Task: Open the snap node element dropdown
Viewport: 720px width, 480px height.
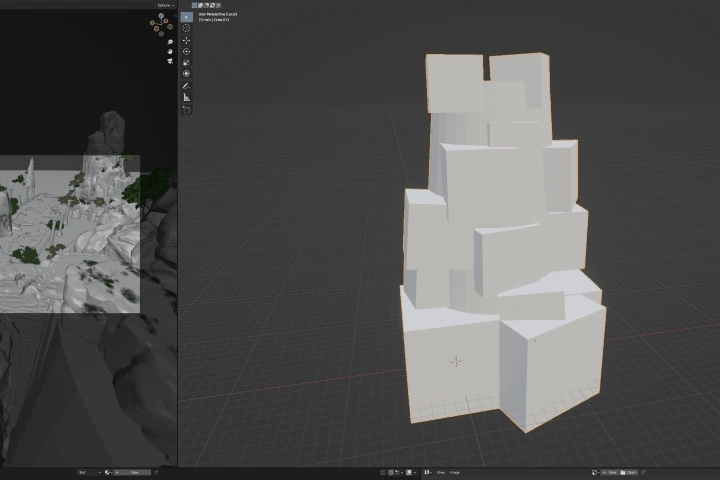Action: click(x=399, y=472)
